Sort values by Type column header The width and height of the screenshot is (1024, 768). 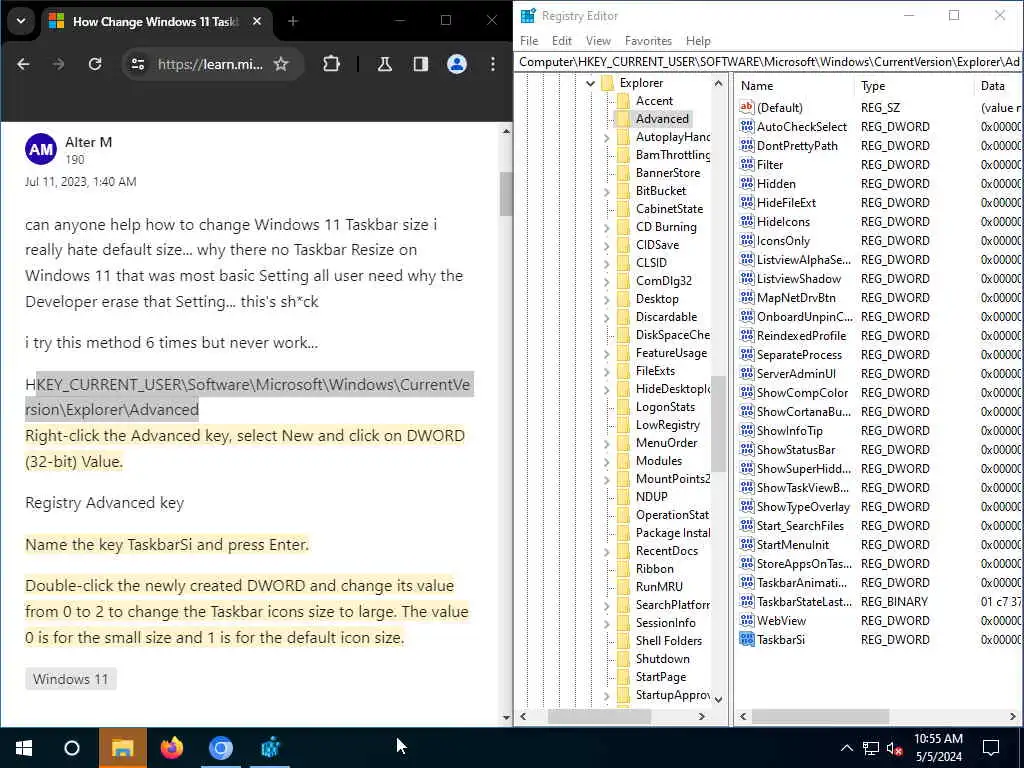click(913, 86)
